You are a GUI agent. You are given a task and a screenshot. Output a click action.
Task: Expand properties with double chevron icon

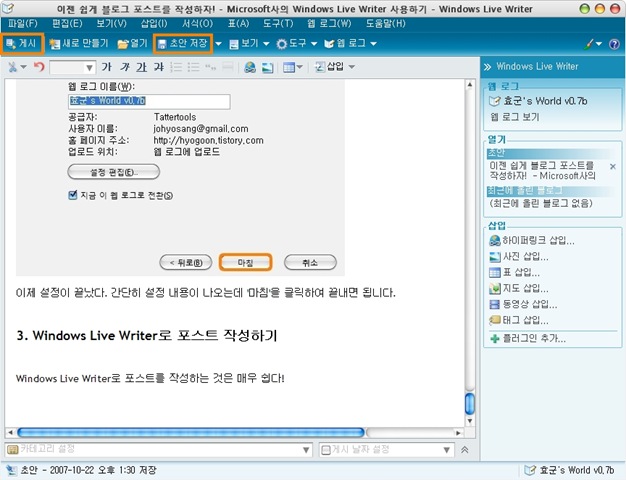464,450
